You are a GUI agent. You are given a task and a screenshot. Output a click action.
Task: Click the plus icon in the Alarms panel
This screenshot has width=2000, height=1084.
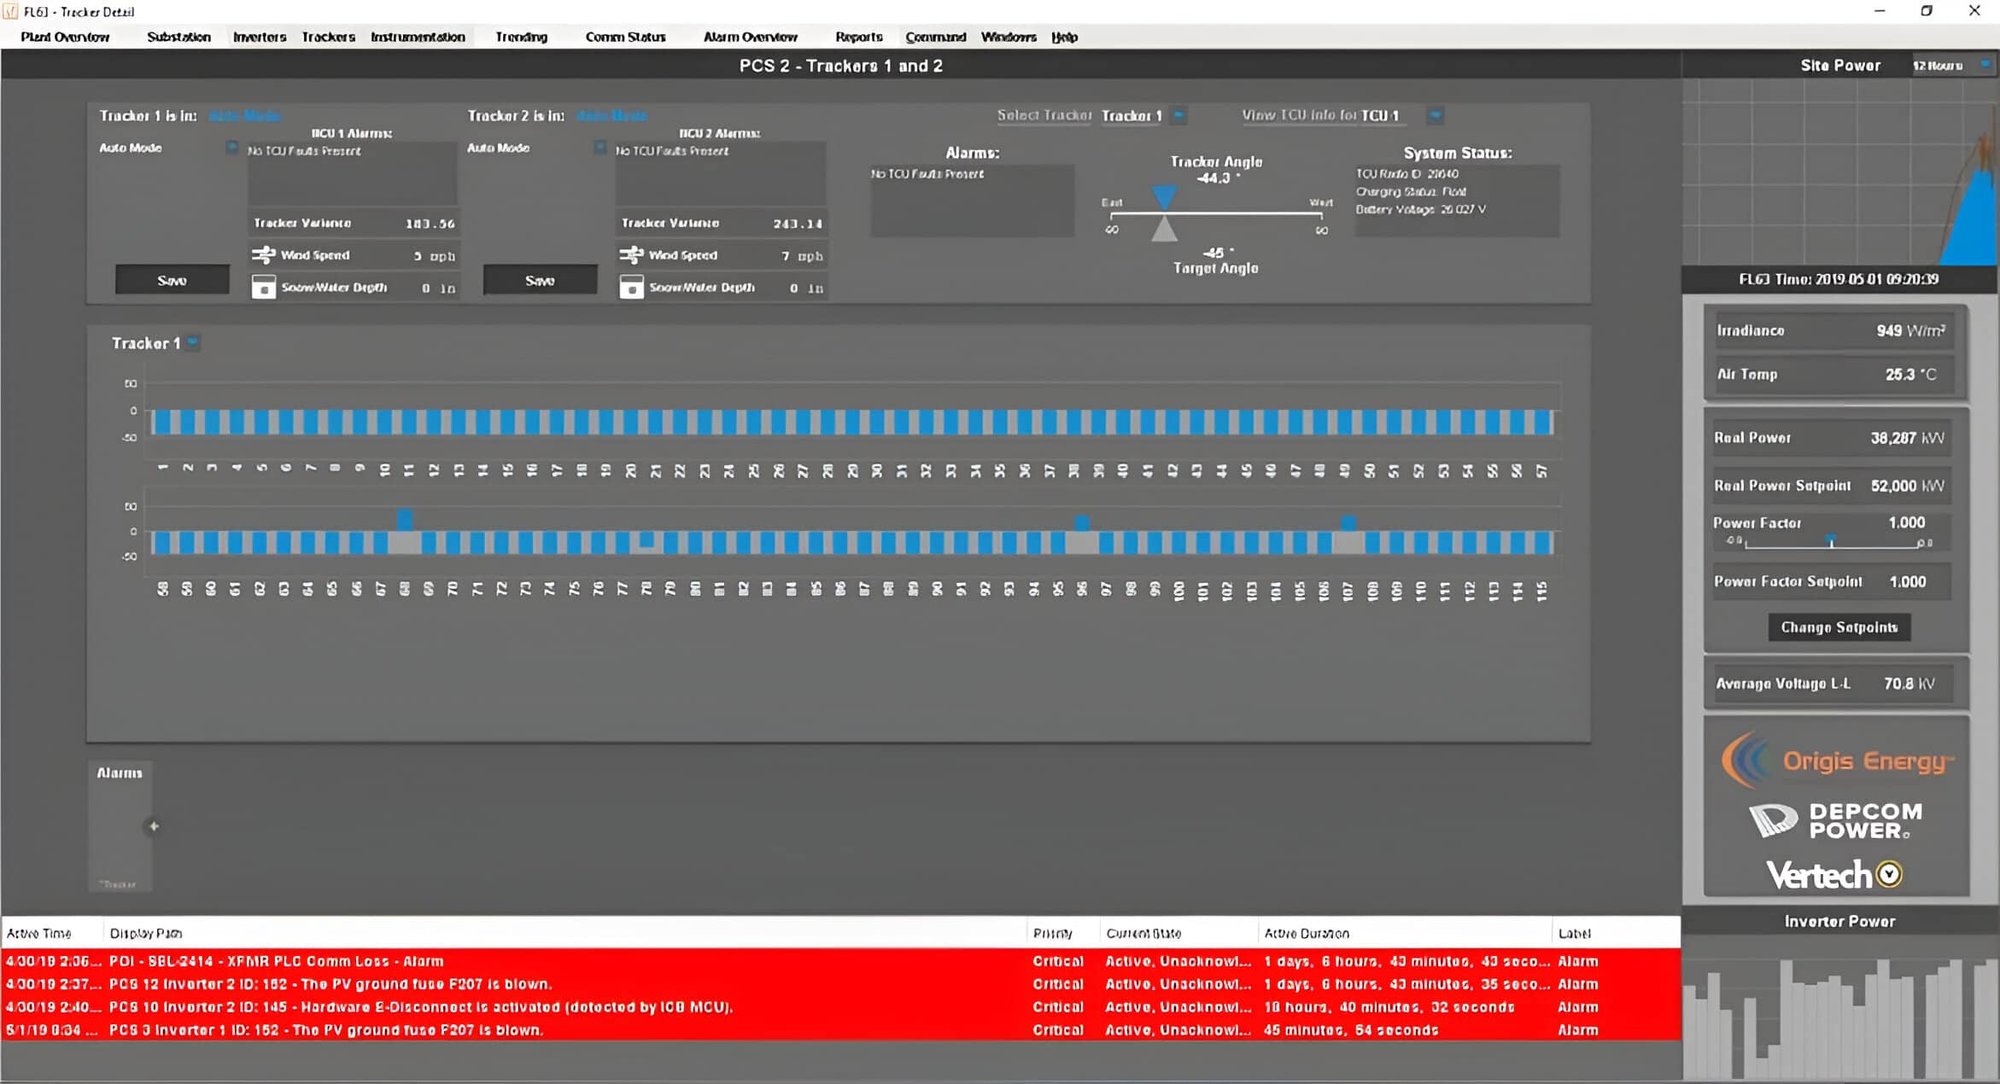pos(155,827)
